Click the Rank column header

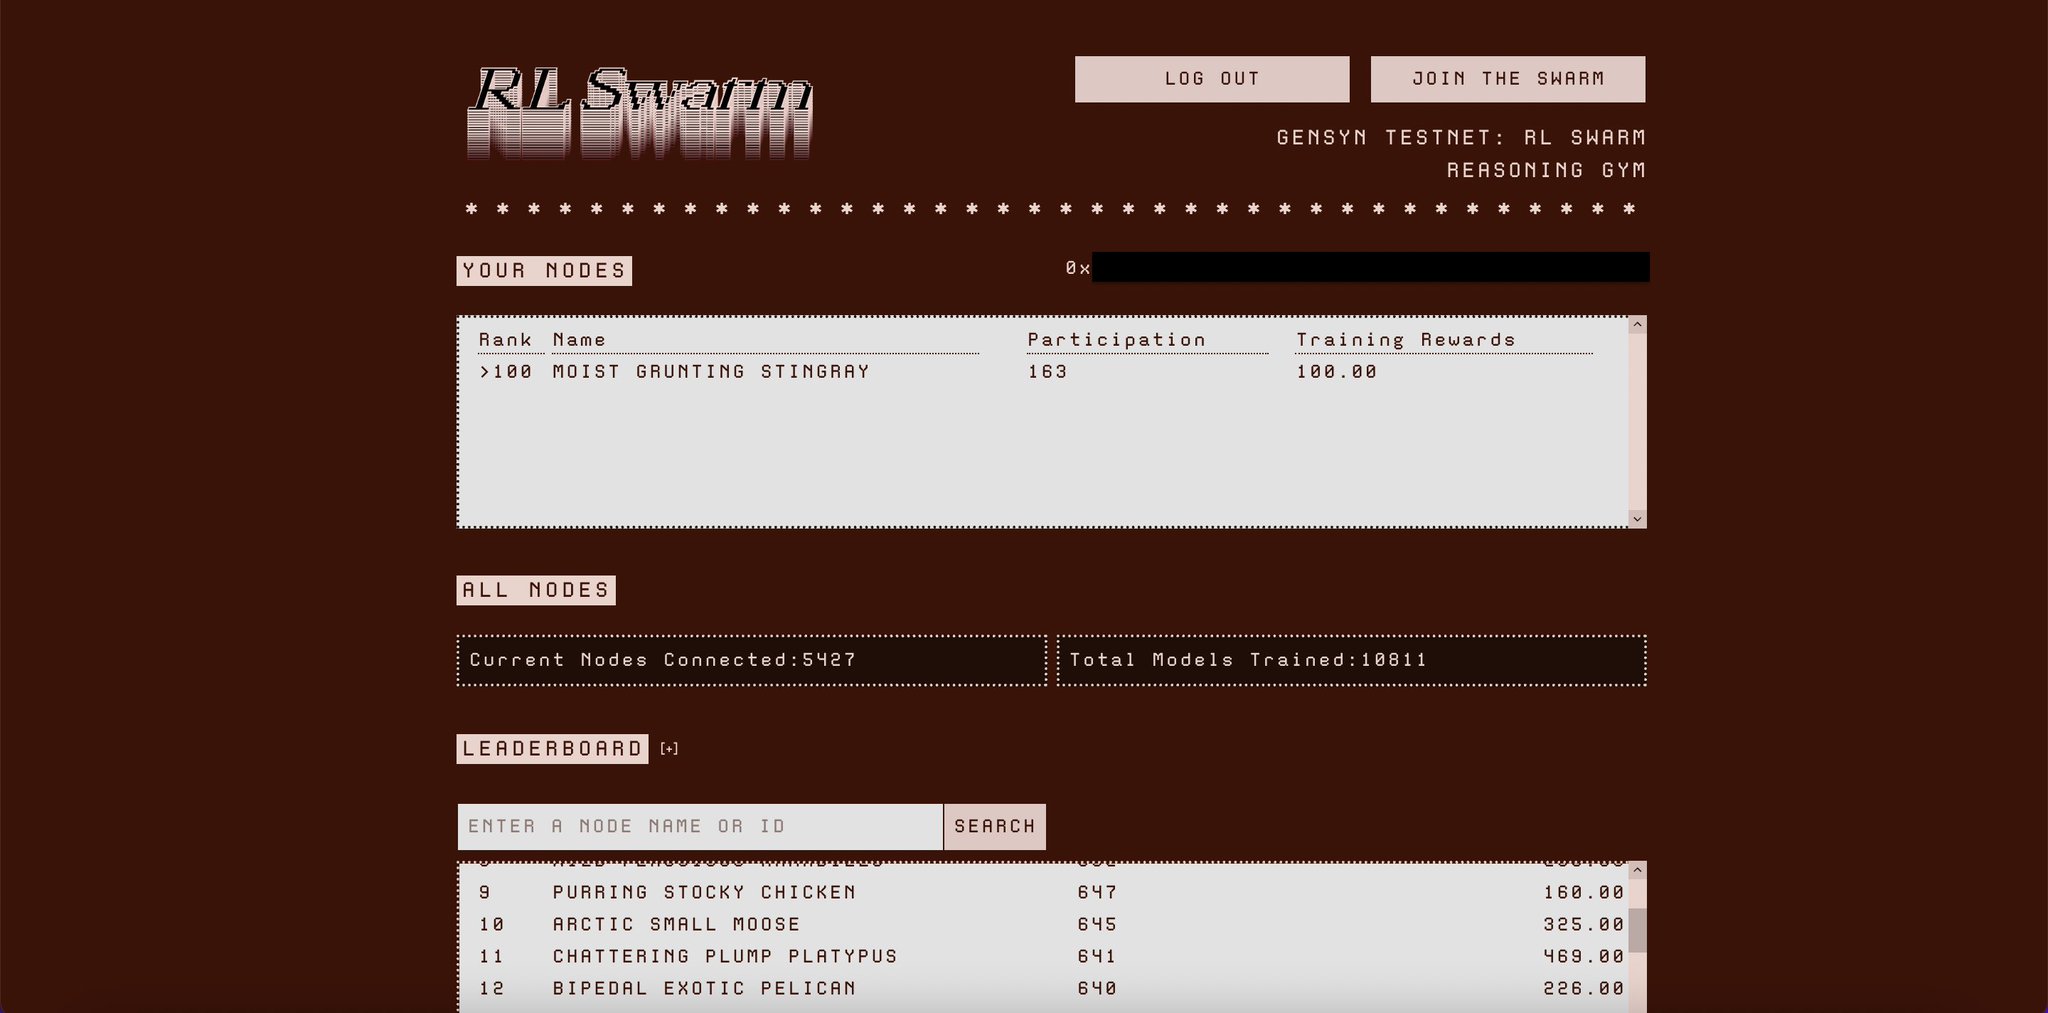tap(505, 340)
